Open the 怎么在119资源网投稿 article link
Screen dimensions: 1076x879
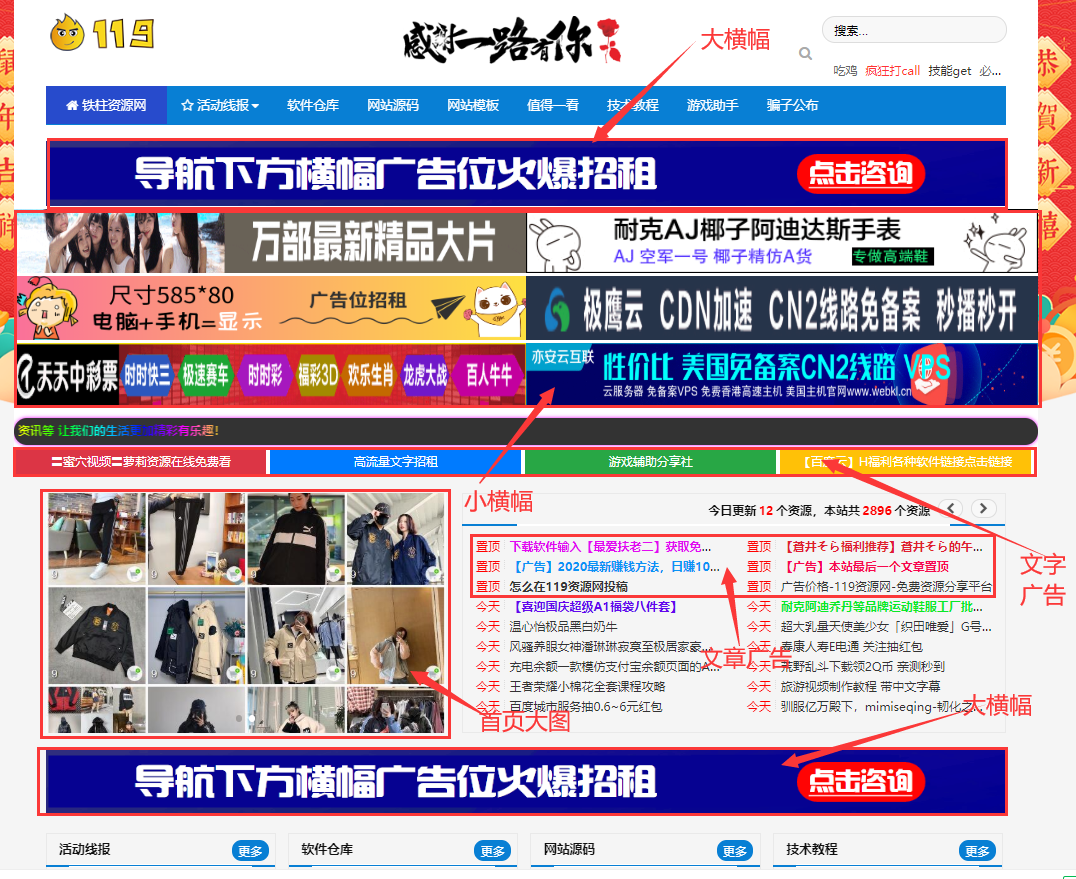(x=568, y=587)
